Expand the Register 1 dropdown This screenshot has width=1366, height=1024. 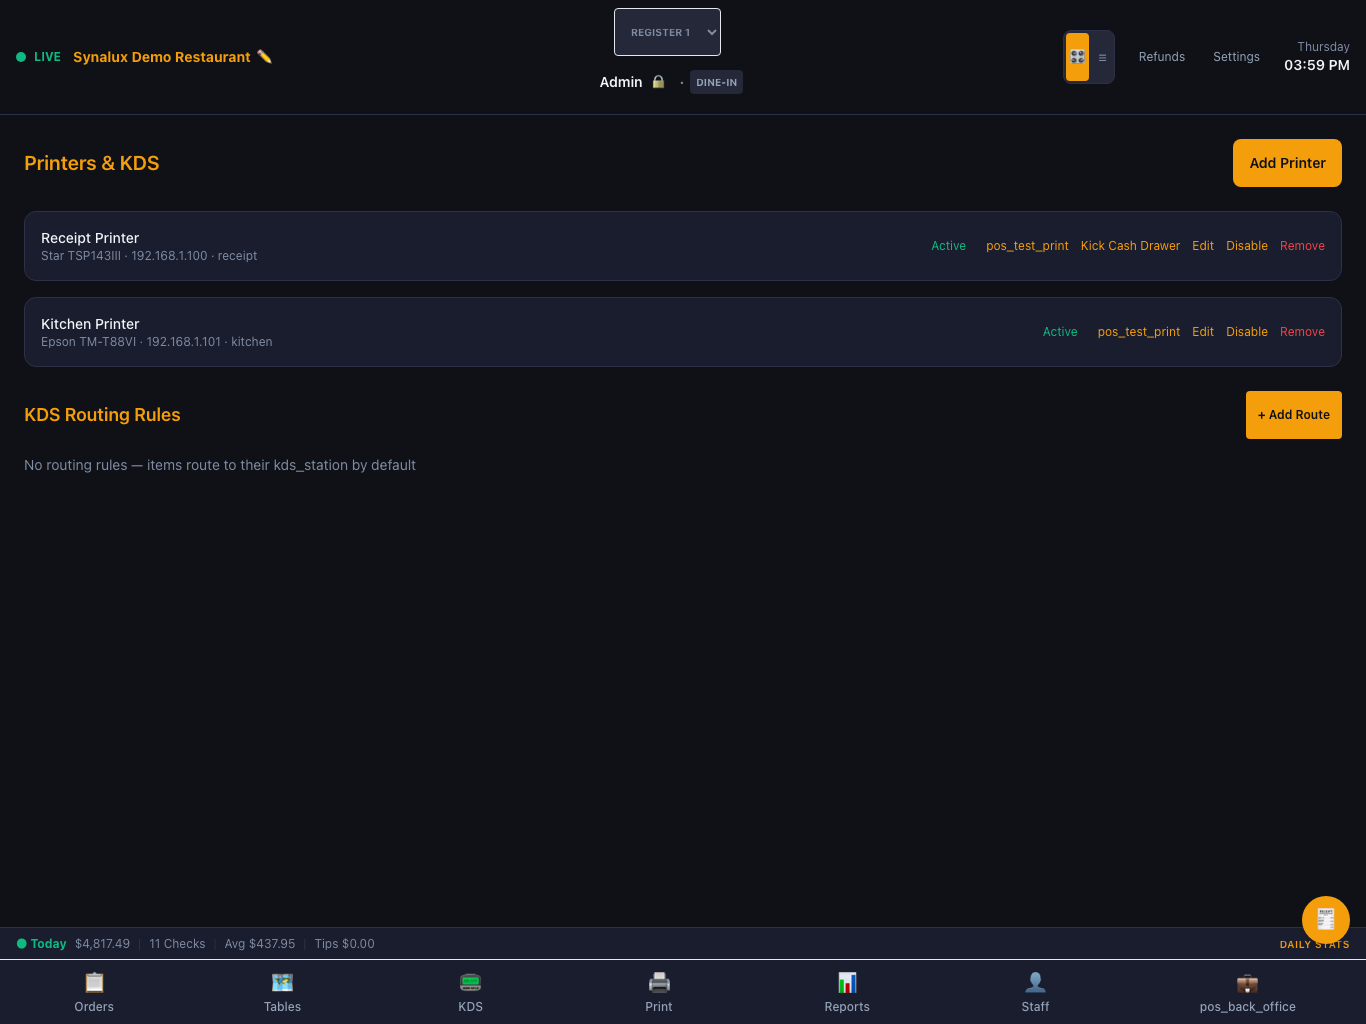(667, 32)
